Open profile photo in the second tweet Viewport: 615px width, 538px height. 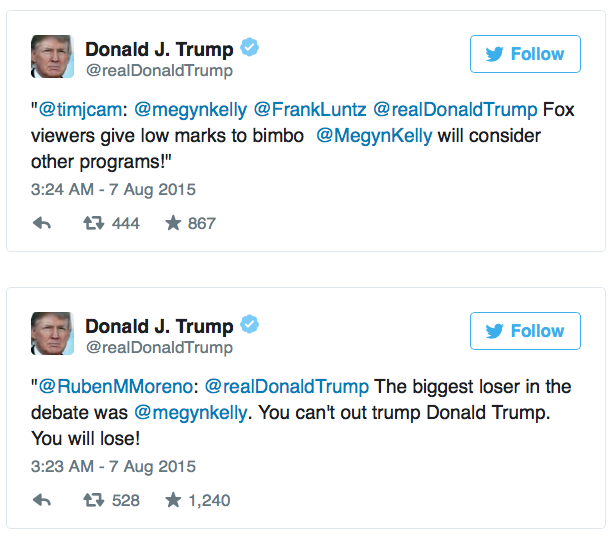53,334
